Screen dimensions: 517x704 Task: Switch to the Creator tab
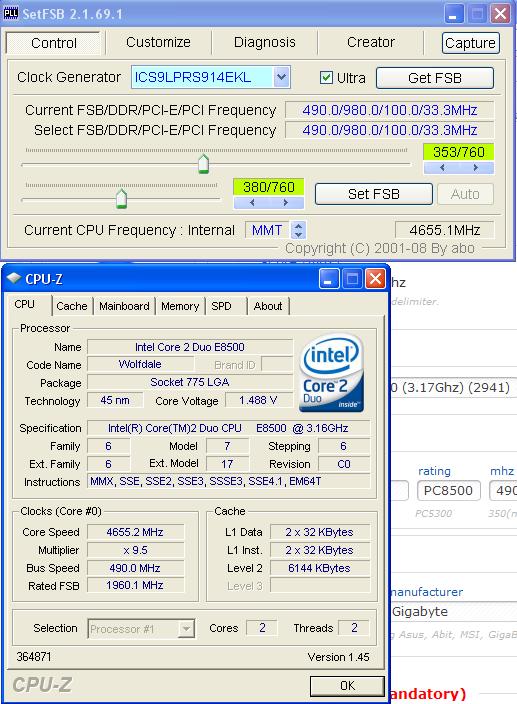coord(371,42)
